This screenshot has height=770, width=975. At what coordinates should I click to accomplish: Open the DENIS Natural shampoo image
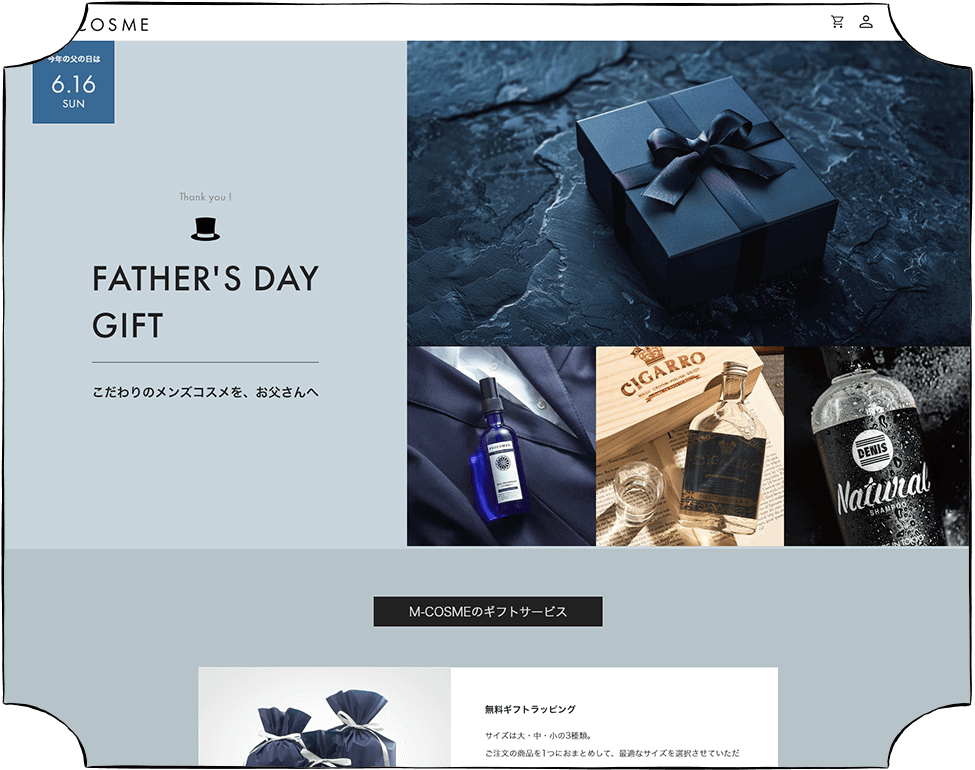tap(877, 446)
